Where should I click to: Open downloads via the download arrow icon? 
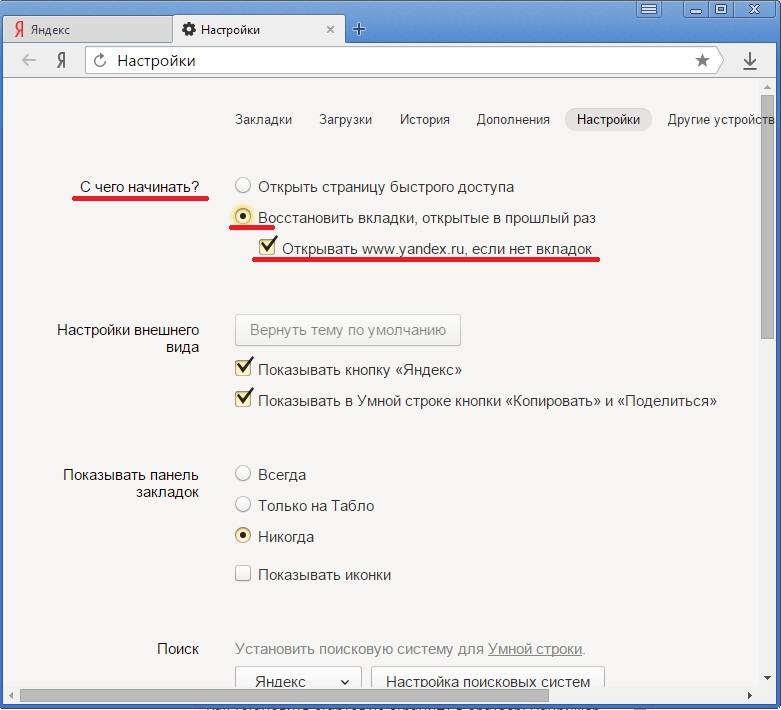tap(750, 61)
